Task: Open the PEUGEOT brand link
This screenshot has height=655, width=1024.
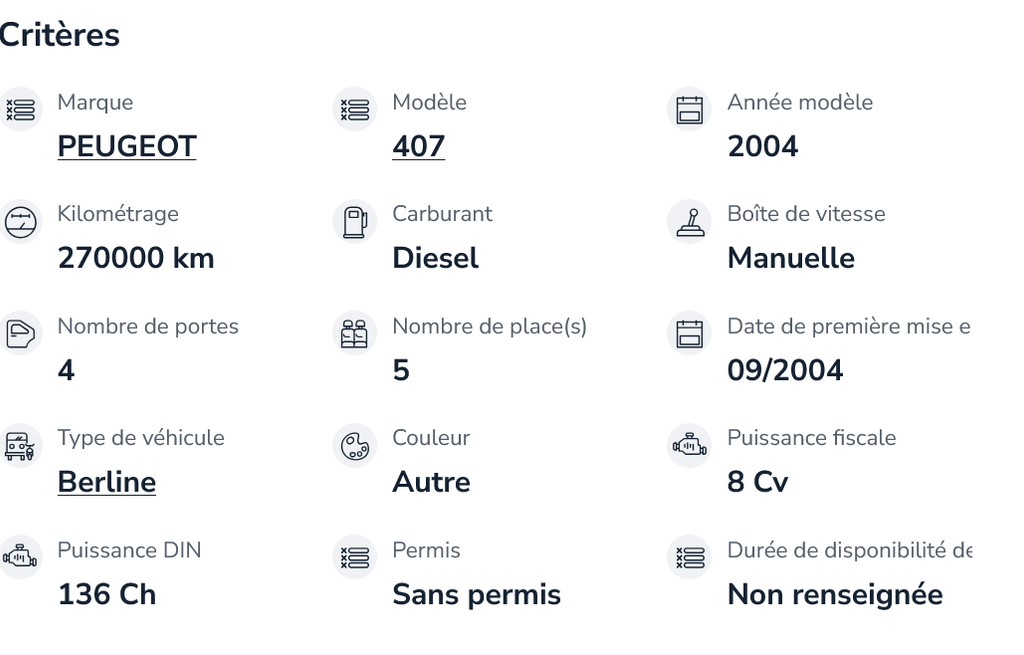Action: 127,146
